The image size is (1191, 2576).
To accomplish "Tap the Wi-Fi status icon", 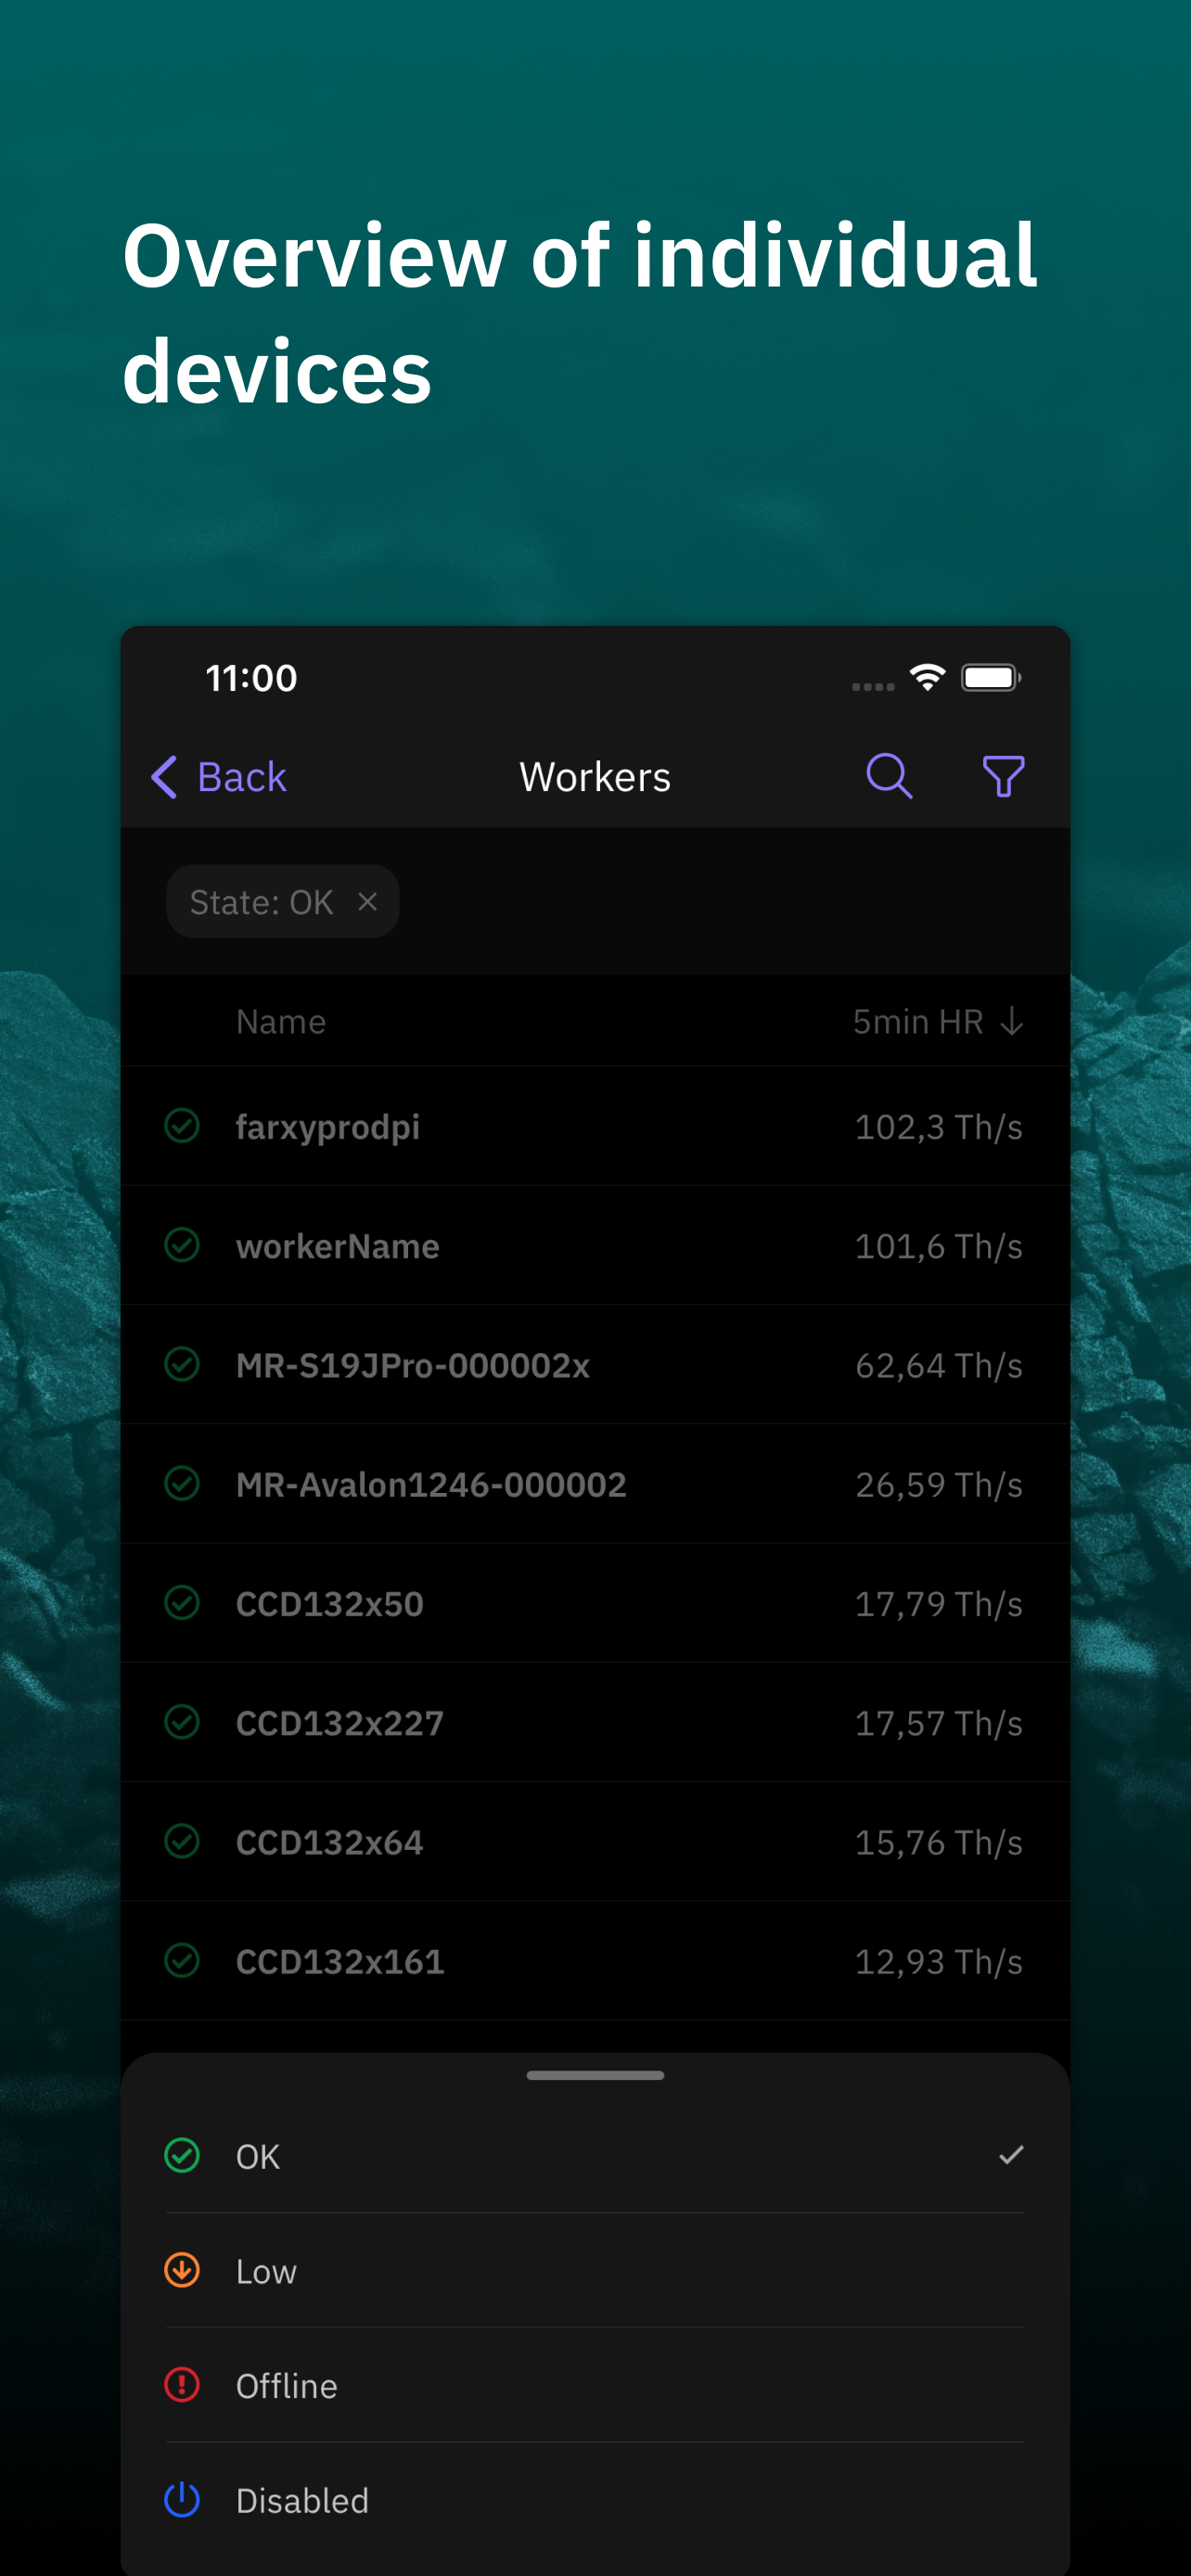I will pyautogui.click(x=927, y=677).
